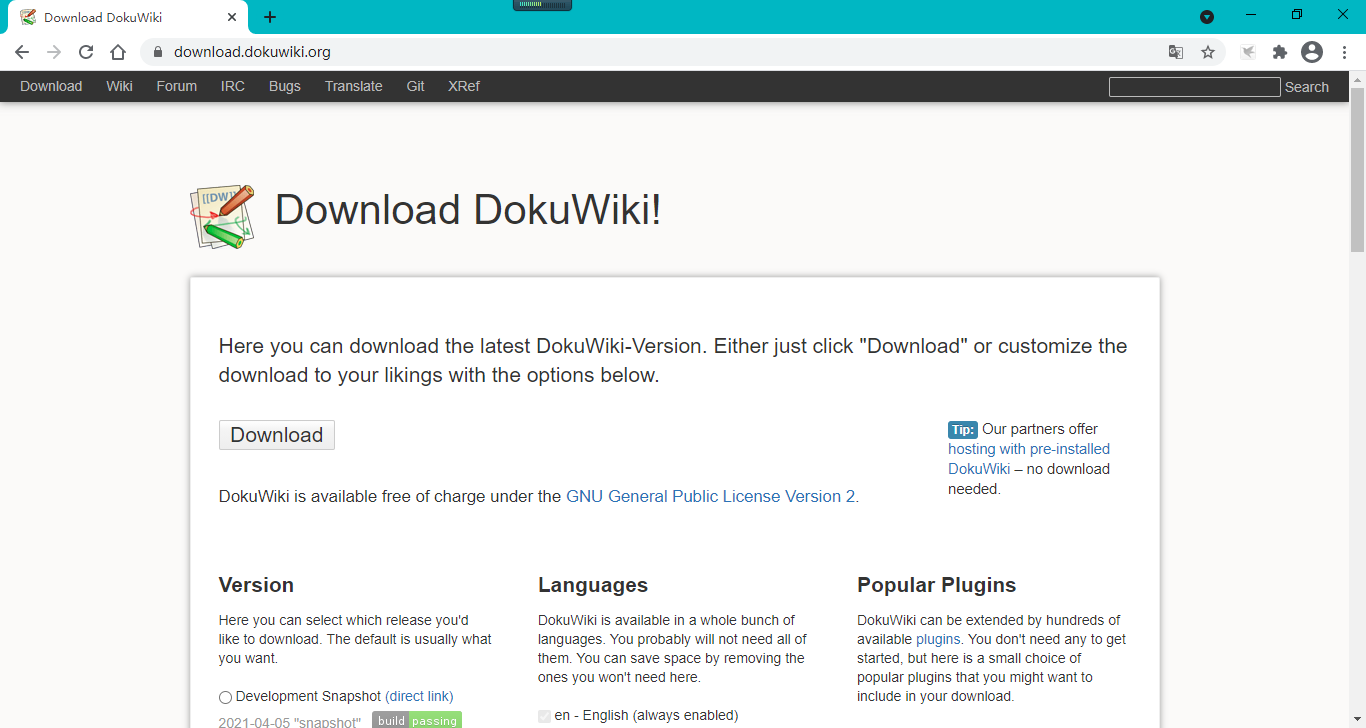Screen dimensions: 1366x728
Task: Open the Google Translate icon in address bar
Action: pyautogui.click(x=1176, y=51)
